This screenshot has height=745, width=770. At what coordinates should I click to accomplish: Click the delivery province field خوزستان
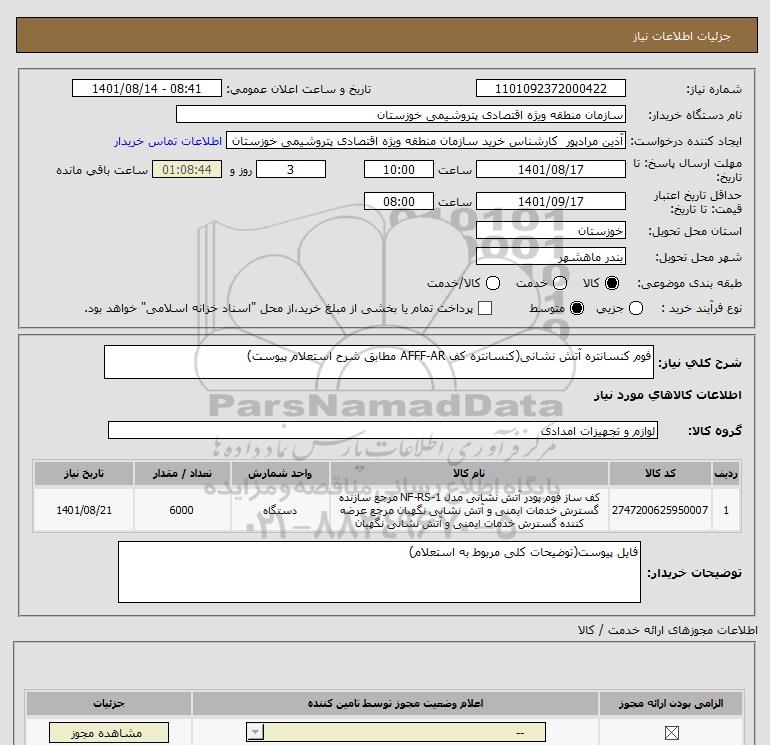pos(550,230)
